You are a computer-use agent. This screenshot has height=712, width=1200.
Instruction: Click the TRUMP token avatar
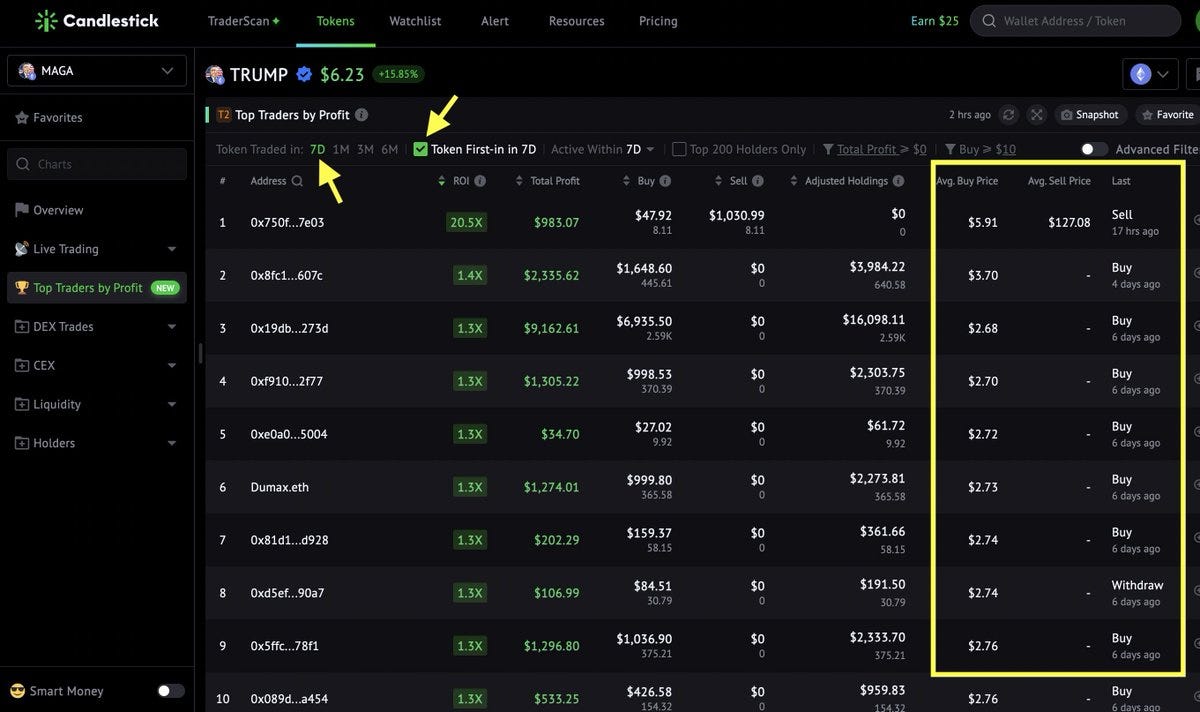[214, 75]
